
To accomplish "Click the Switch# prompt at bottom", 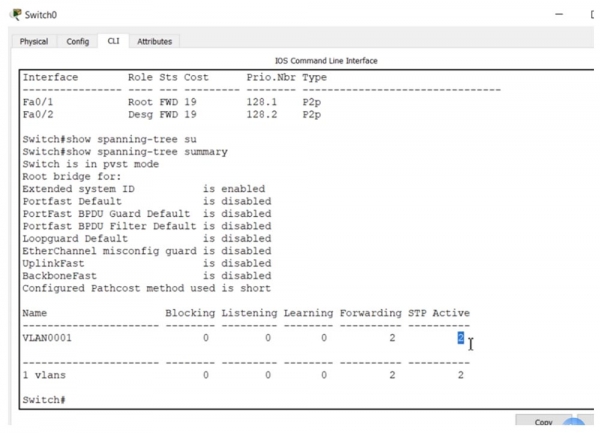I will click(44, 400).
